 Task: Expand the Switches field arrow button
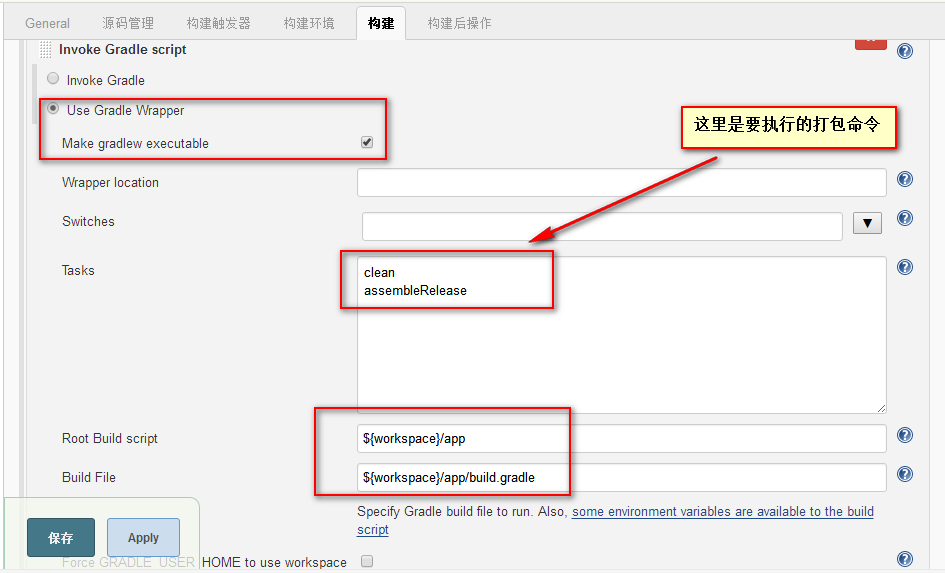tap(867, 223)
